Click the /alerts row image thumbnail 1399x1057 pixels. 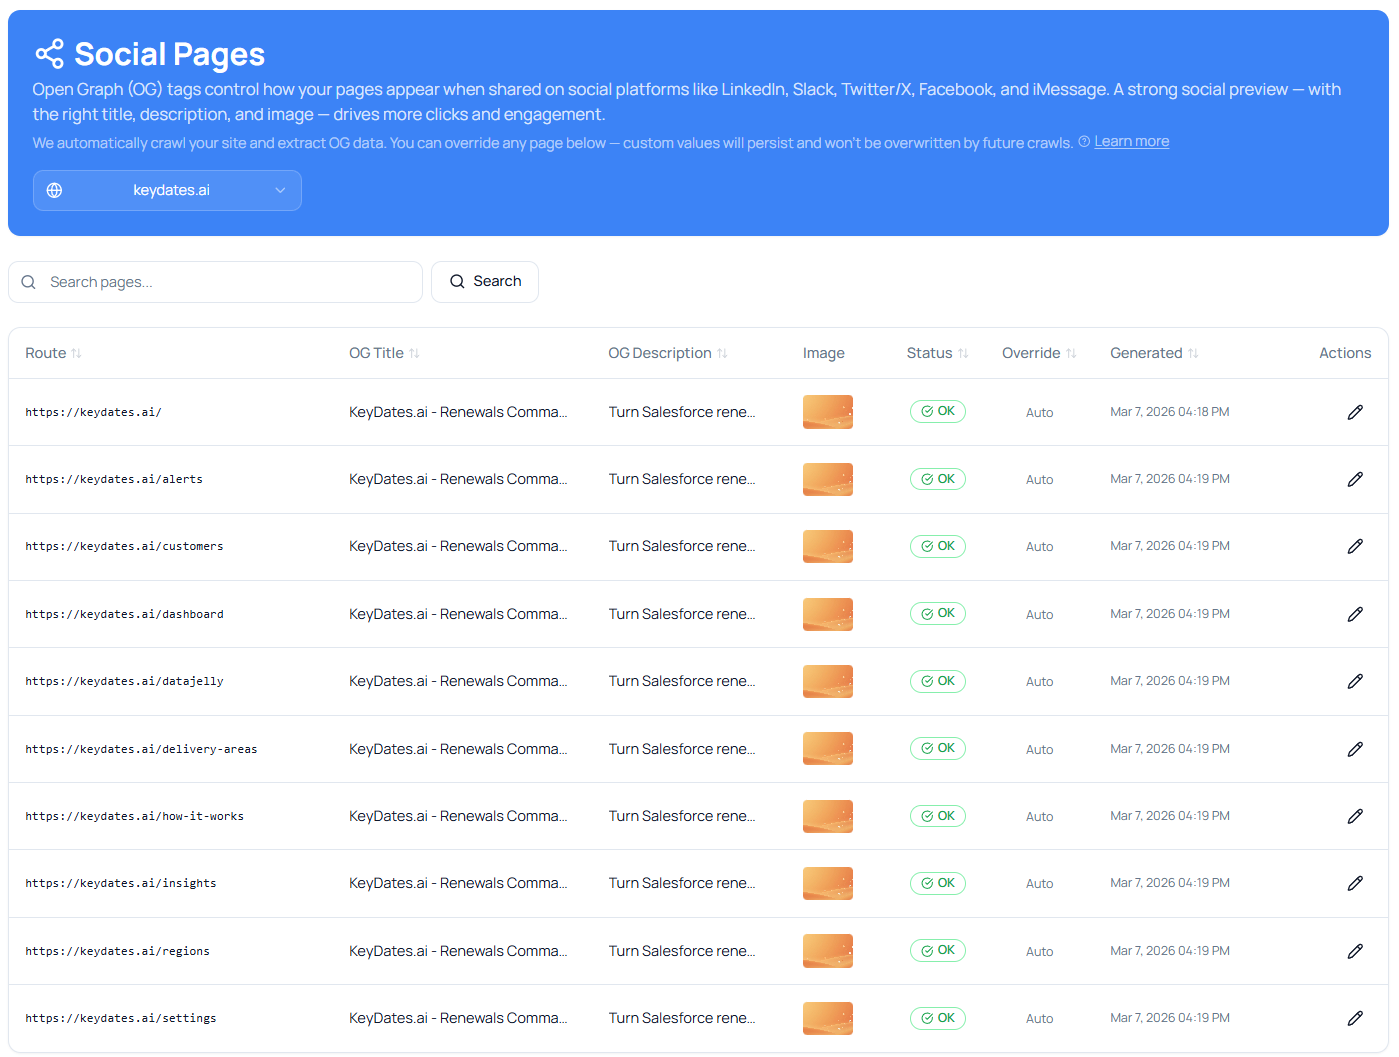coord(828,479)
